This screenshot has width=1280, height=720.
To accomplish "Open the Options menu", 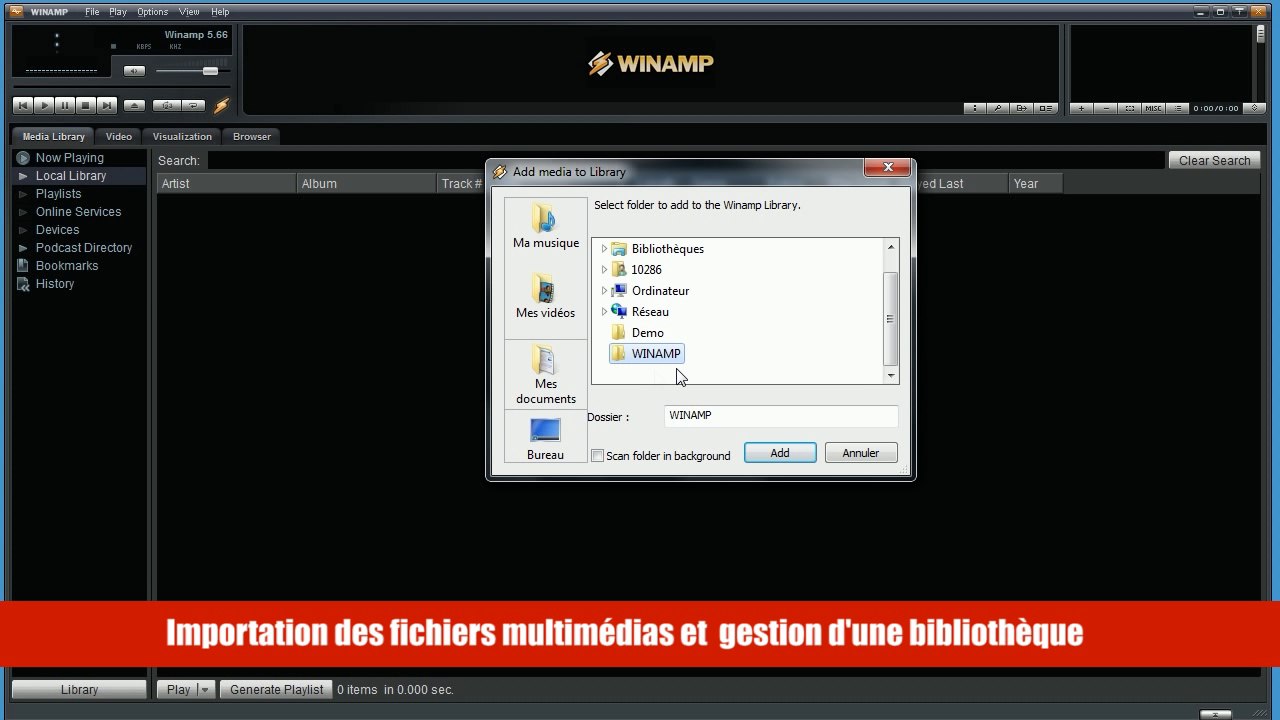I will (153, 12).
